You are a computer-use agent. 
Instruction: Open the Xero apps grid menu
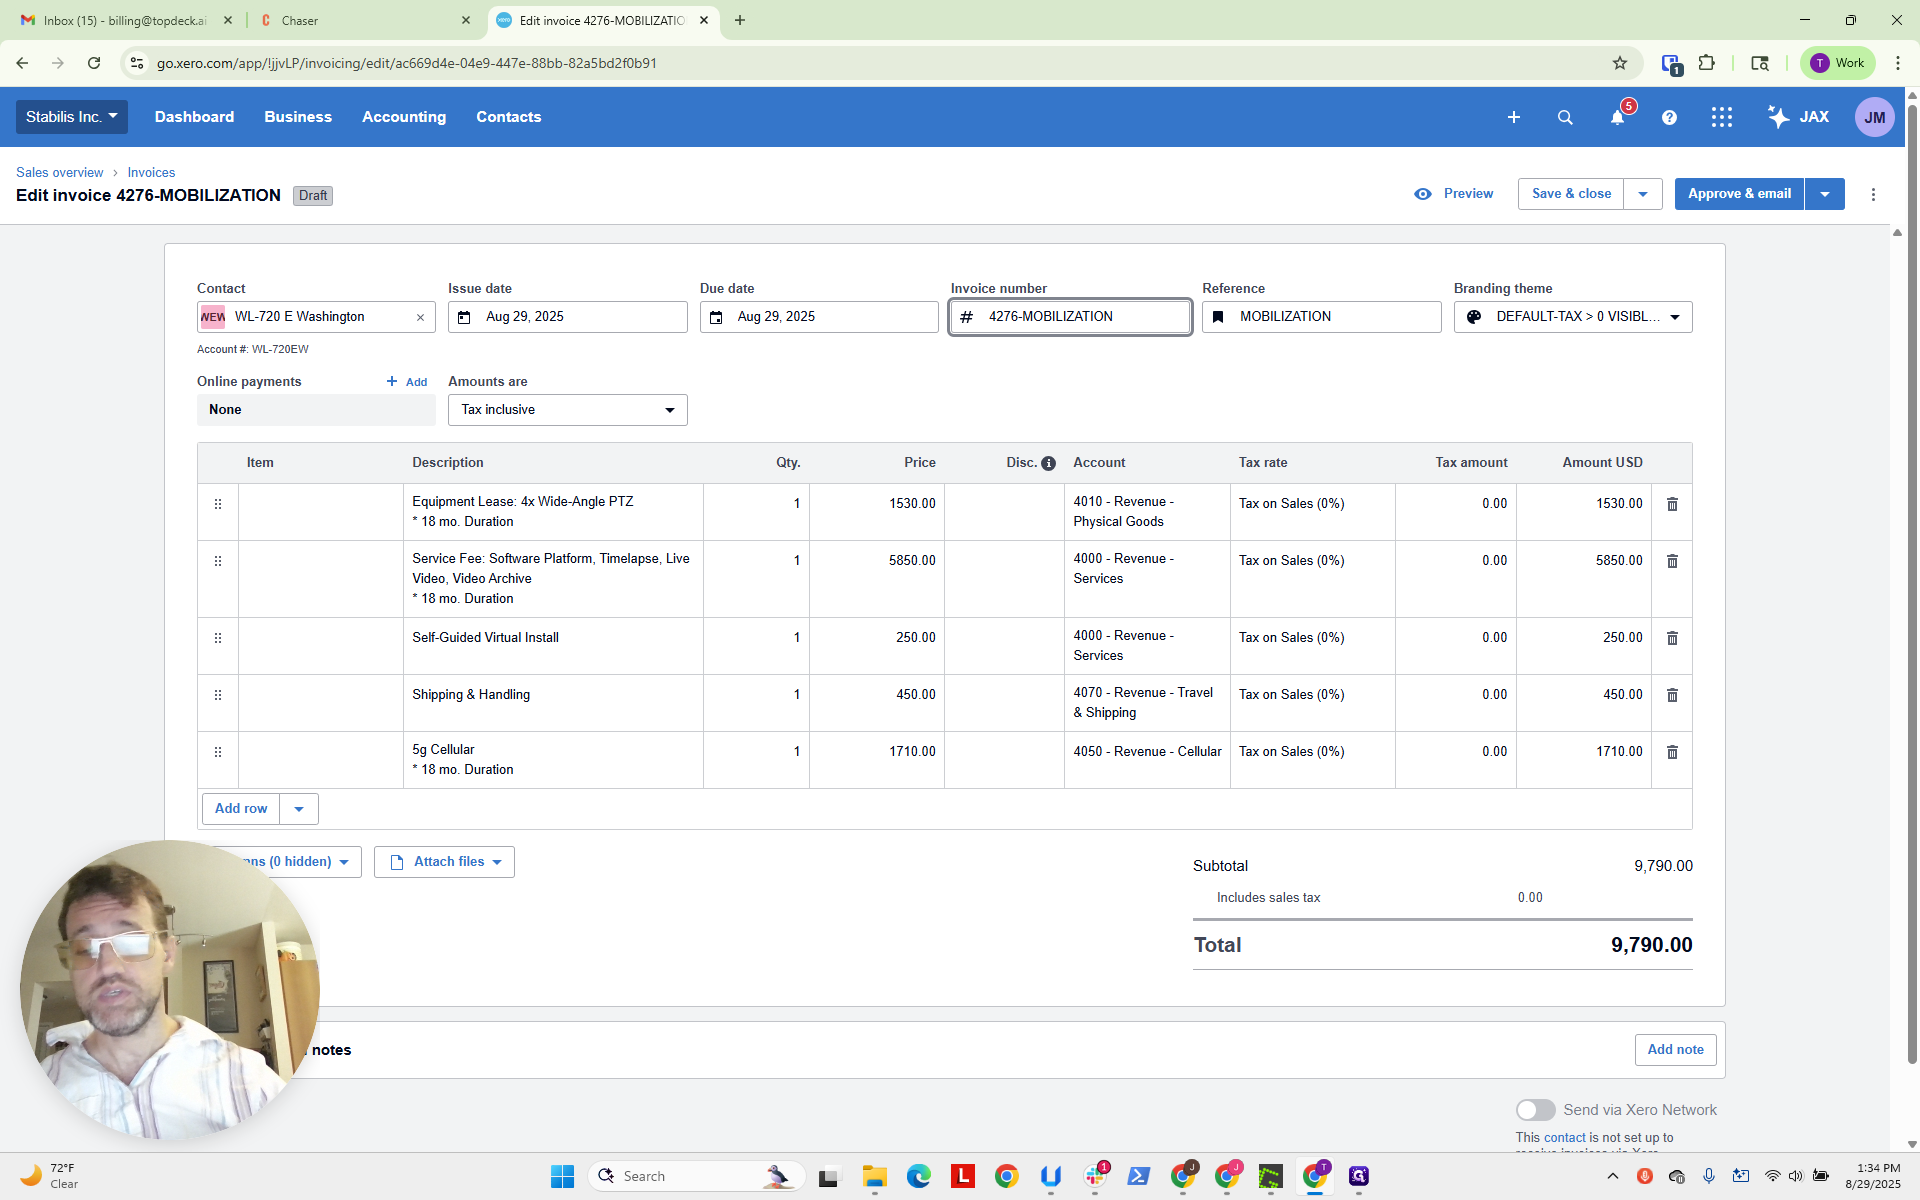click(1721, 117)
